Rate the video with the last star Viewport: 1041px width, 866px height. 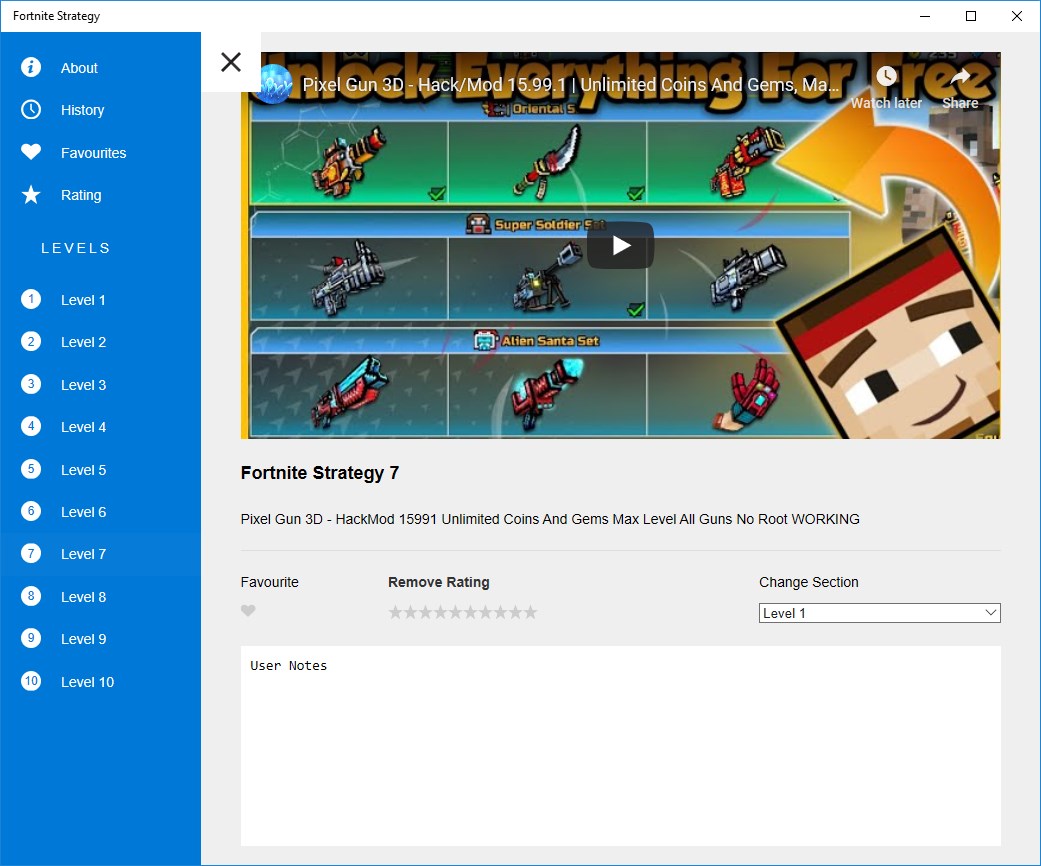[x=530, y=612]
